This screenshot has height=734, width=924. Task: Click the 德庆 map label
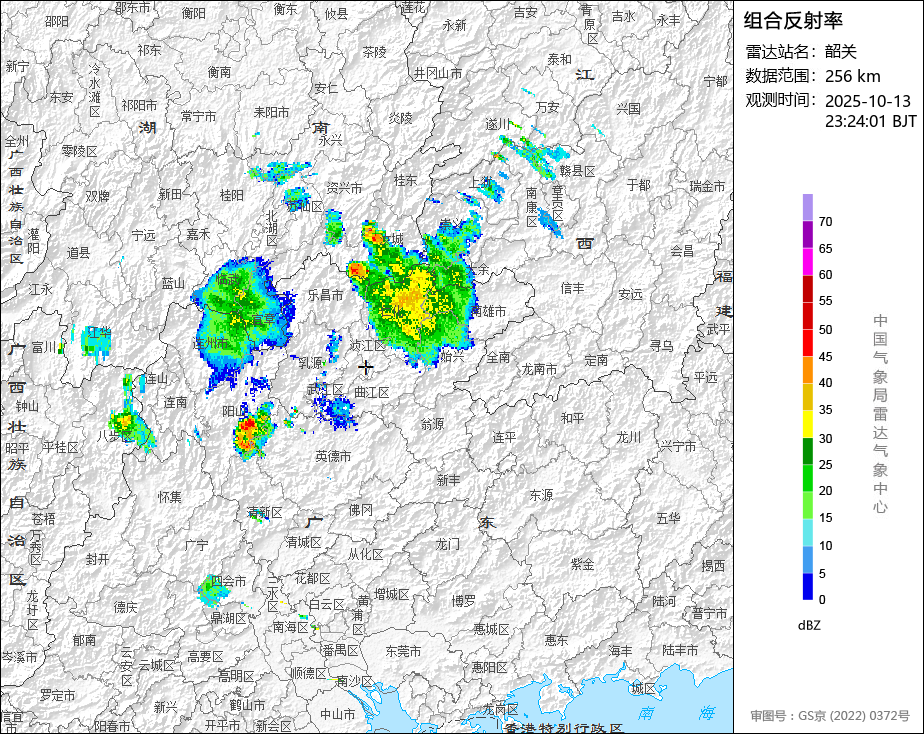(x=125, y=607)
